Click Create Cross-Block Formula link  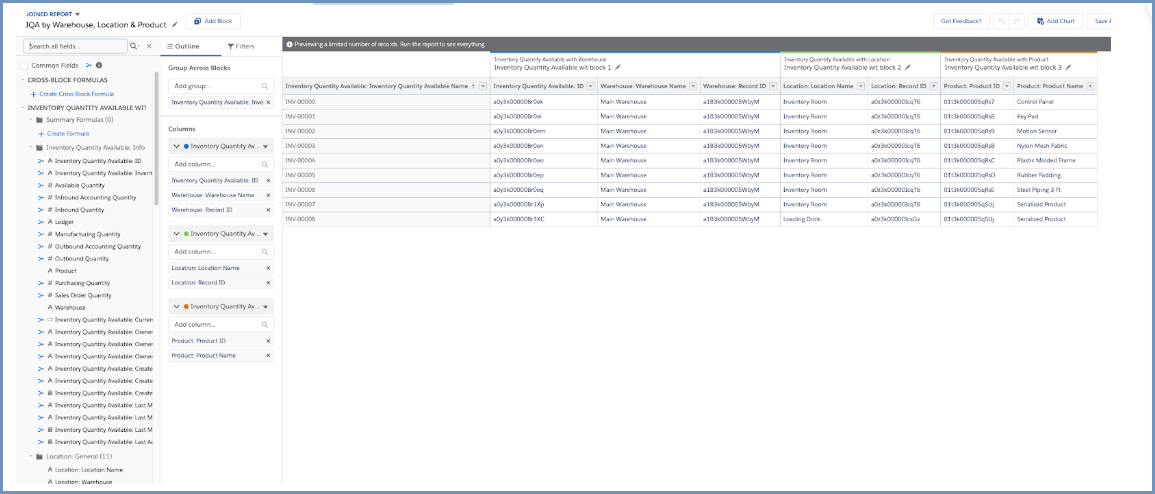73,93
